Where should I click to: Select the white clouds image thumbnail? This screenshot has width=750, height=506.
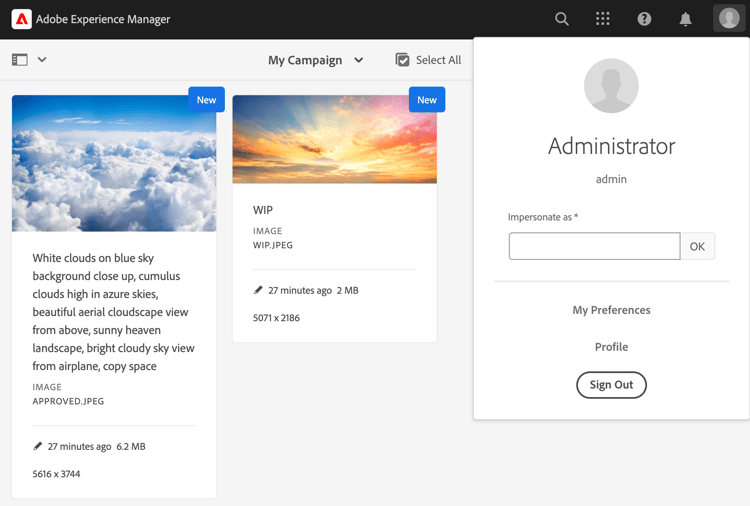[114, 163]
